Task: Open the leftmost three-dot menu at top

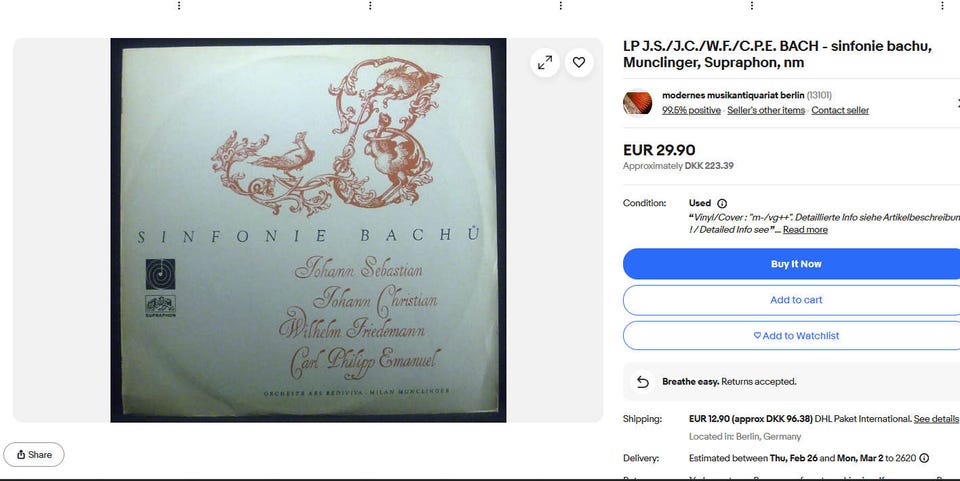Action: (179, 6)
